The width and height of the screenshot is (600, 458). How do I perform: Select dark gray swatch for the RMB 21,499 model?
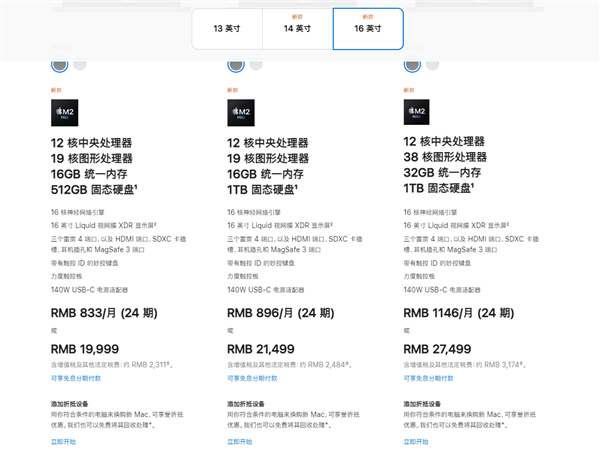(x=236, y=65)
